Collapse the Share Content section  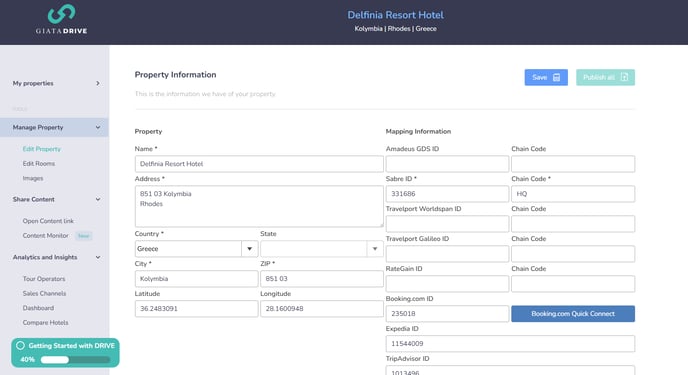[98, 200]
